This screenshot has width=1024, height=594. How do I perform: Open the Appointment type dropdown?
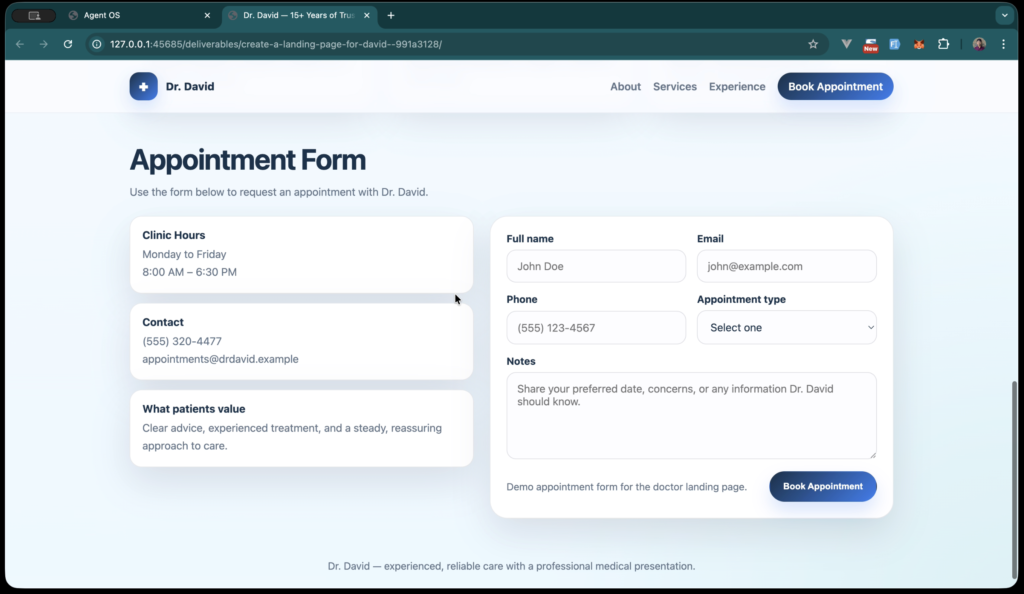(x=786, y=327)
